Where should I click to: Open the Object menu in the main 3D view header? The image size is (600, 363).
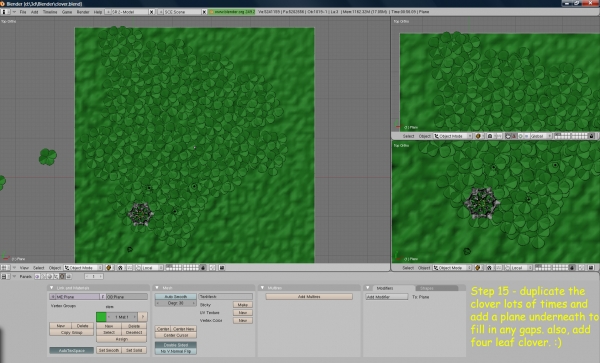(x=55, y=268)
